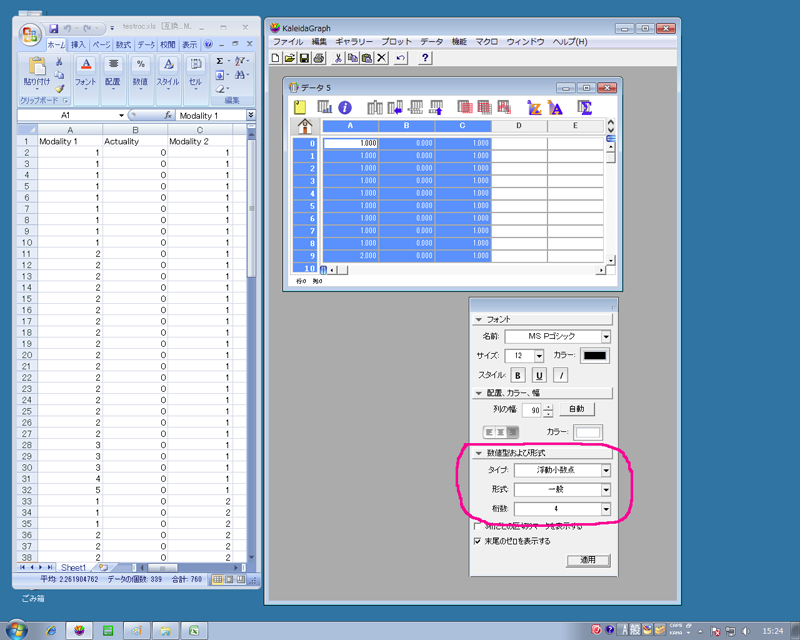800x640 pixels.
Task: Collapse the フォント section
Action: pyautogui.click(x=479, y=319)
